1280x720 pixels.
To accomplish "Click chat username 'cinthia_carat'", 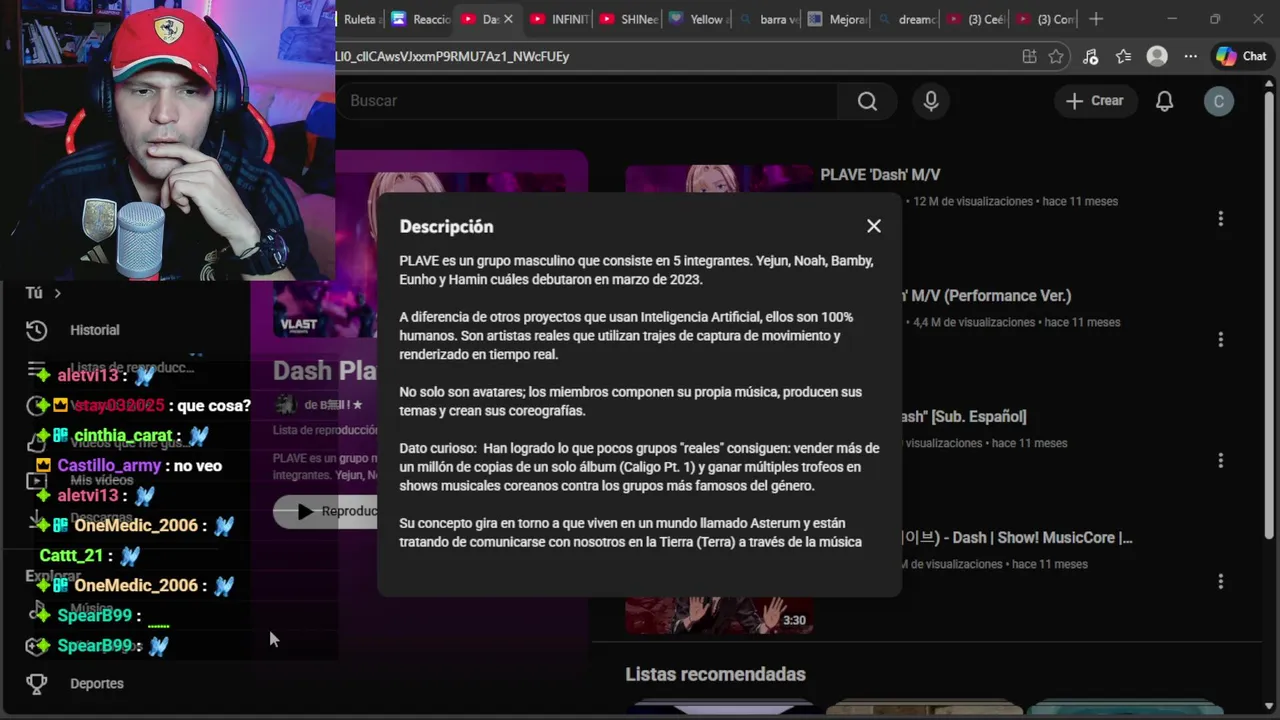I will coord(123,435).
